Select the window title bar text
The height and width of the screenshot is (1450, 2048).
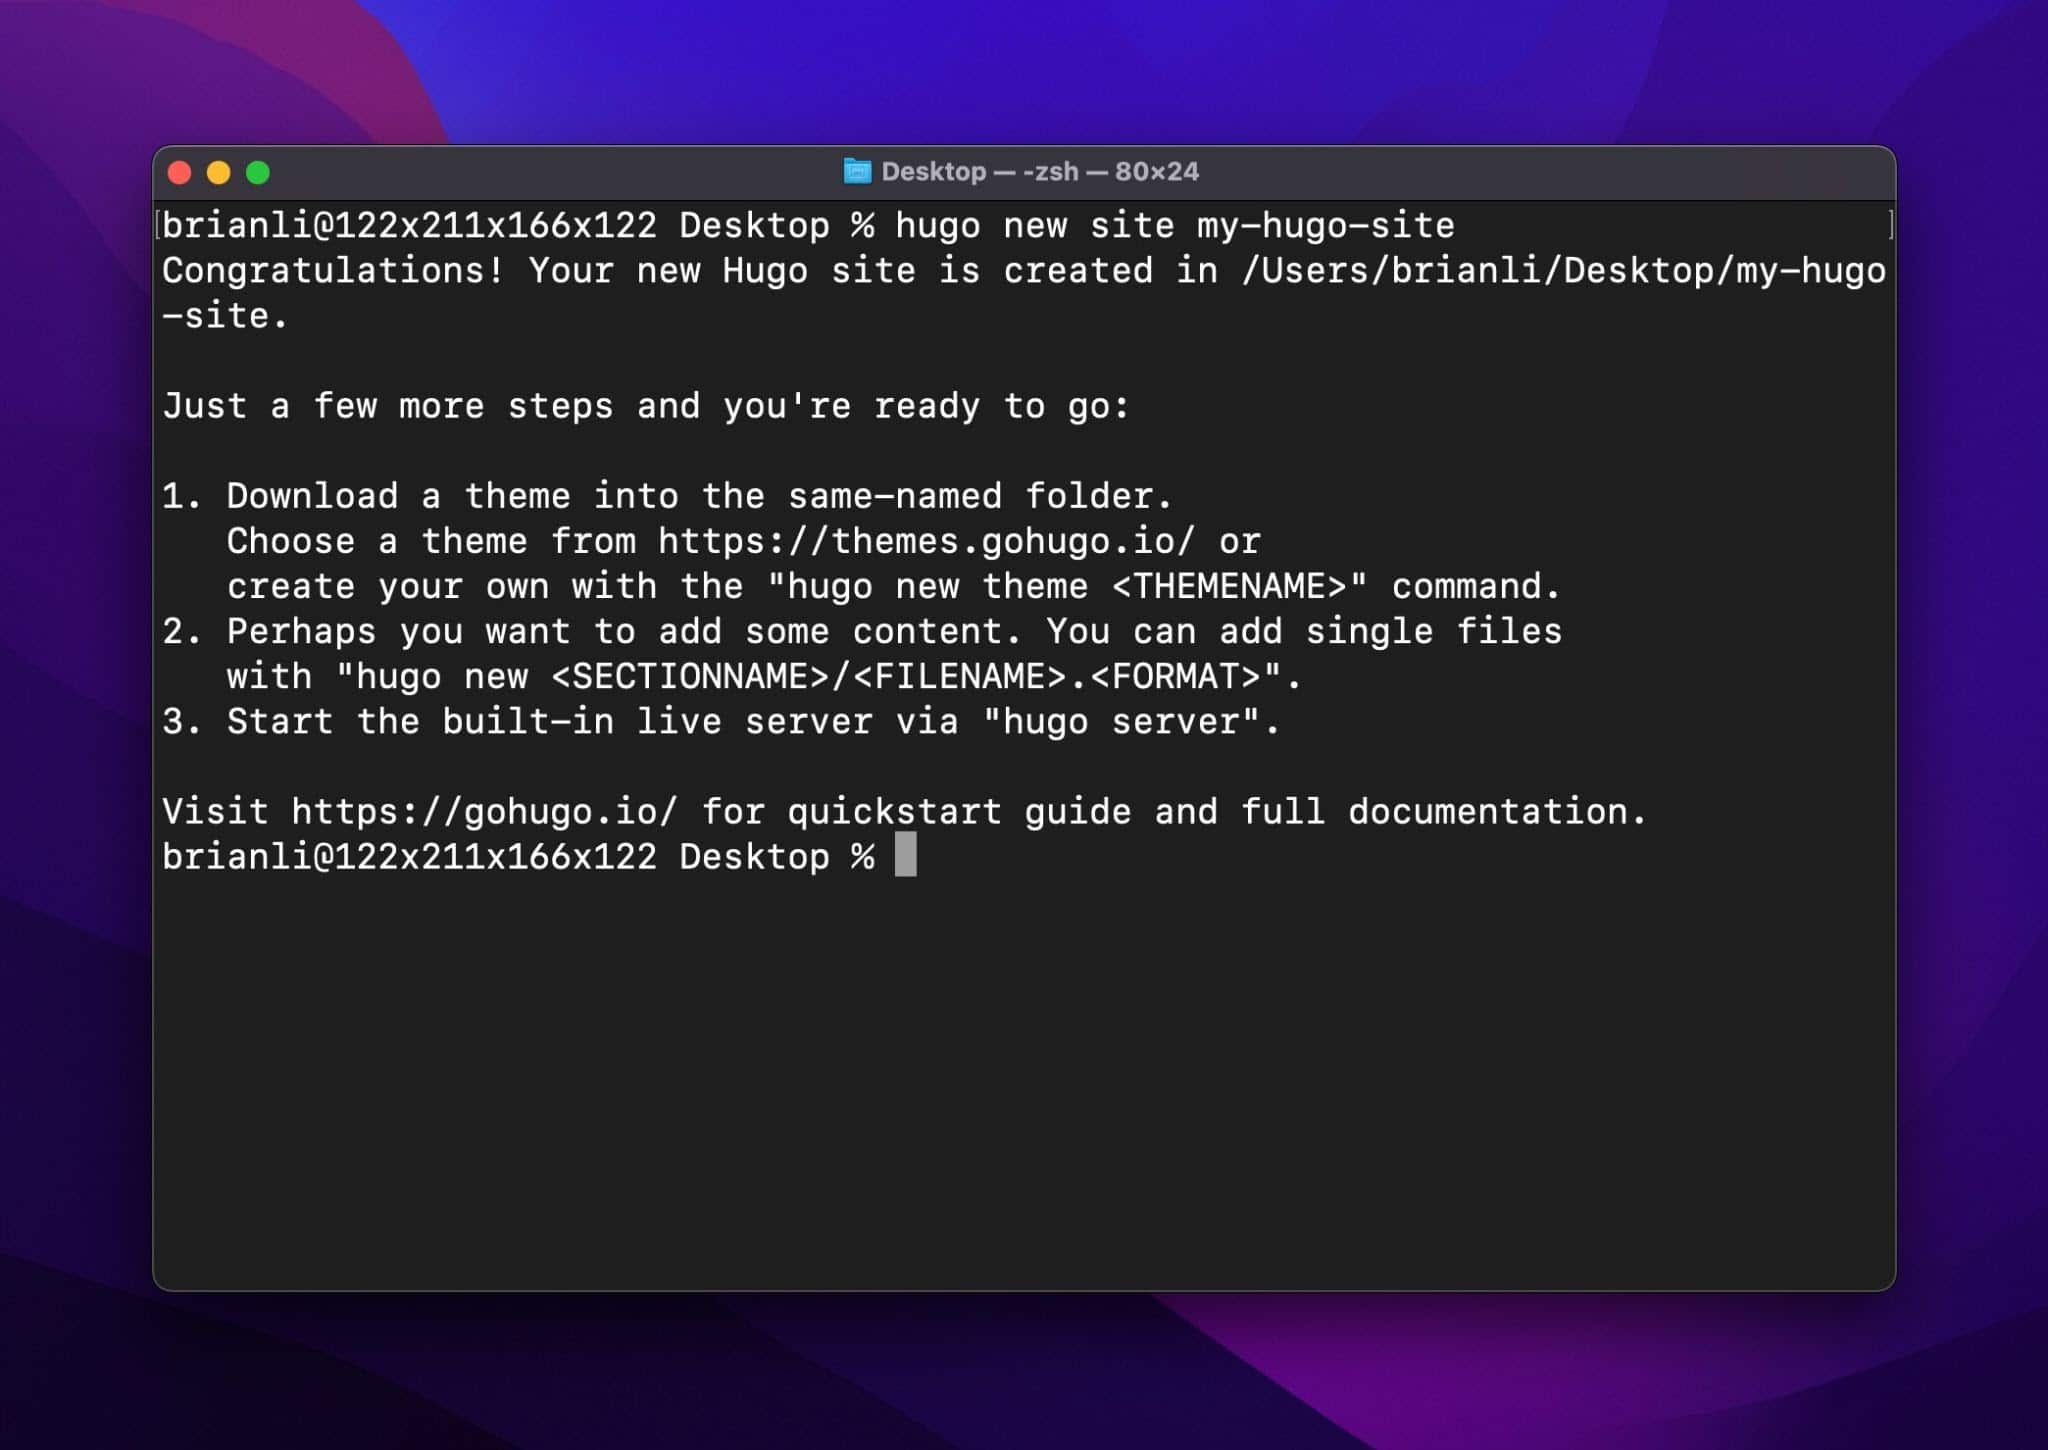(1023, 171)
